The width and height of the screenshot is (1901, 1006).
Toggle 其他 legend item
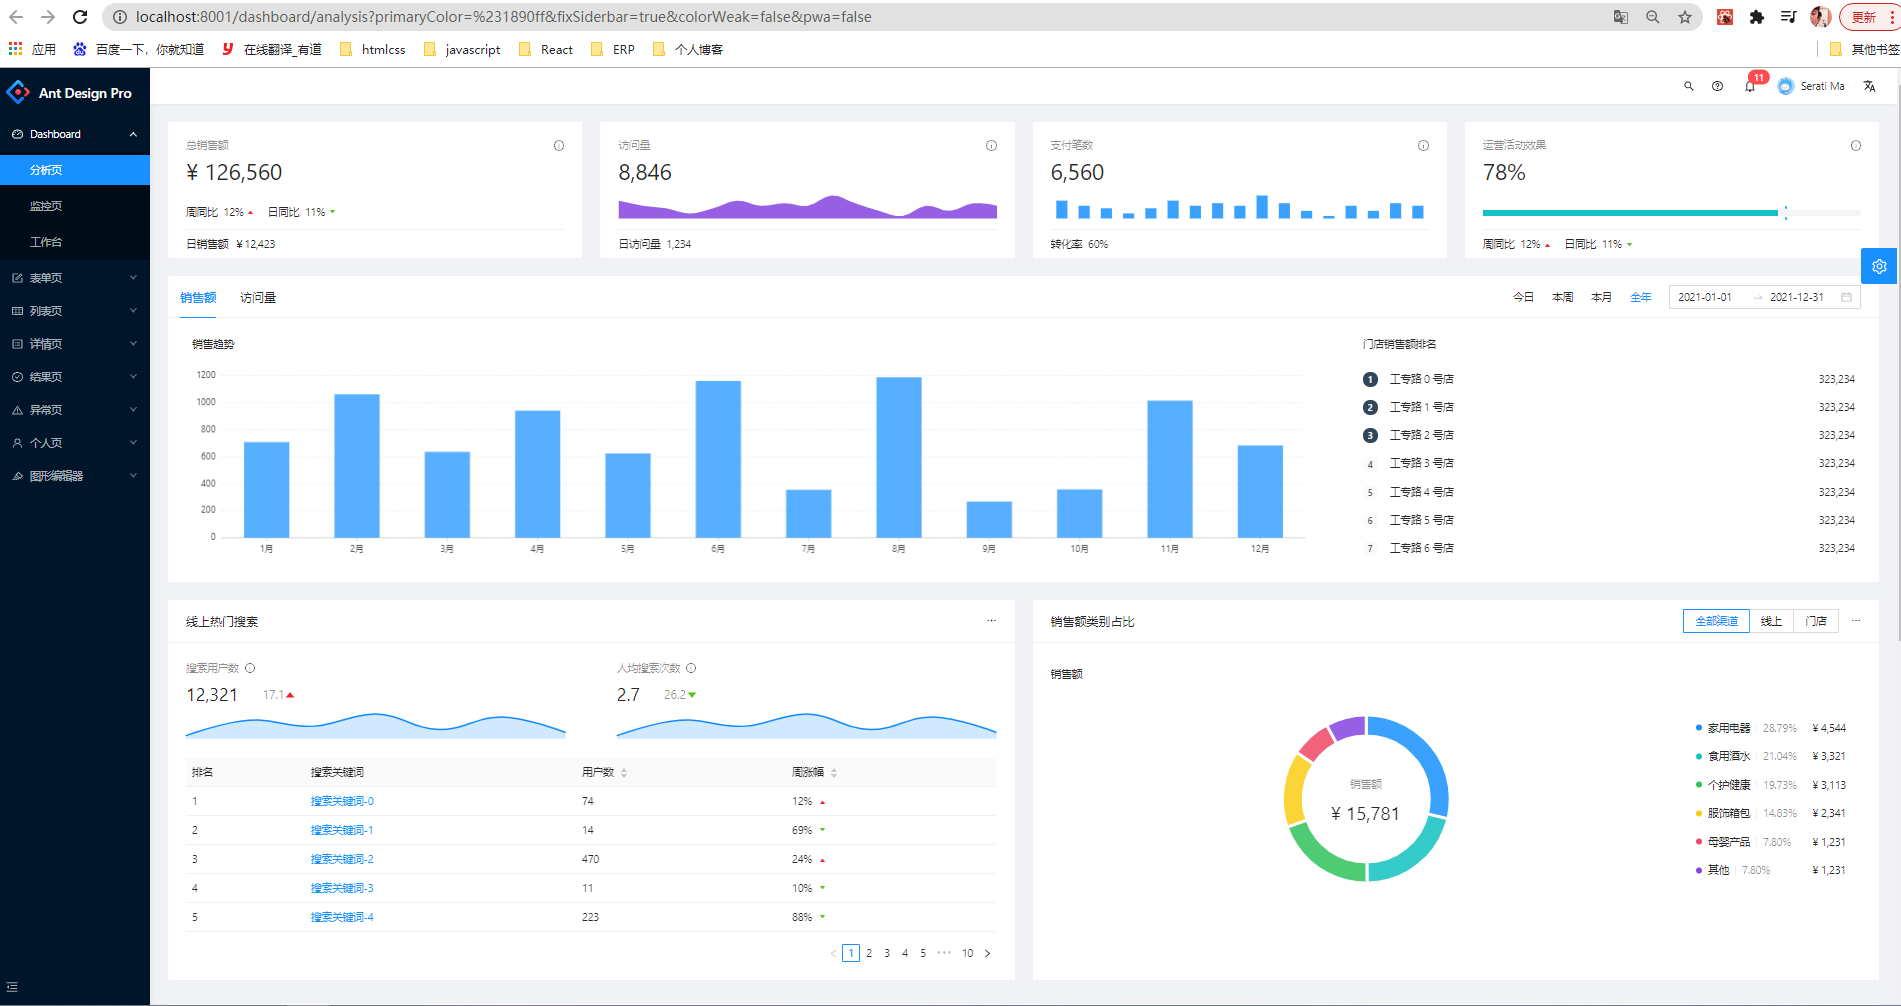[1771, 870]
